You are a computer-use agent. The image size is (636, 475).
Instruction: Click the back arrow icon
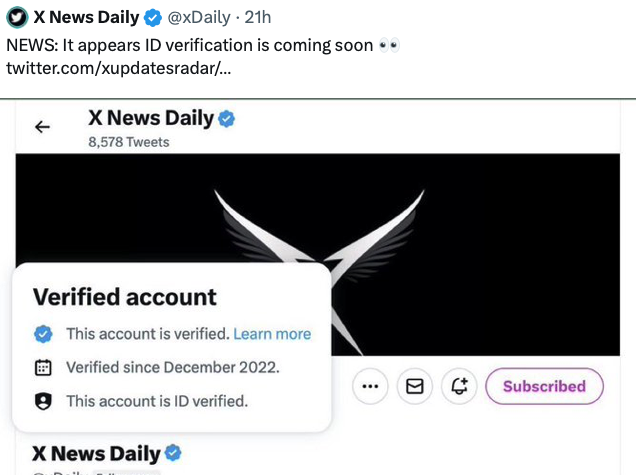[x=42, y=127]
